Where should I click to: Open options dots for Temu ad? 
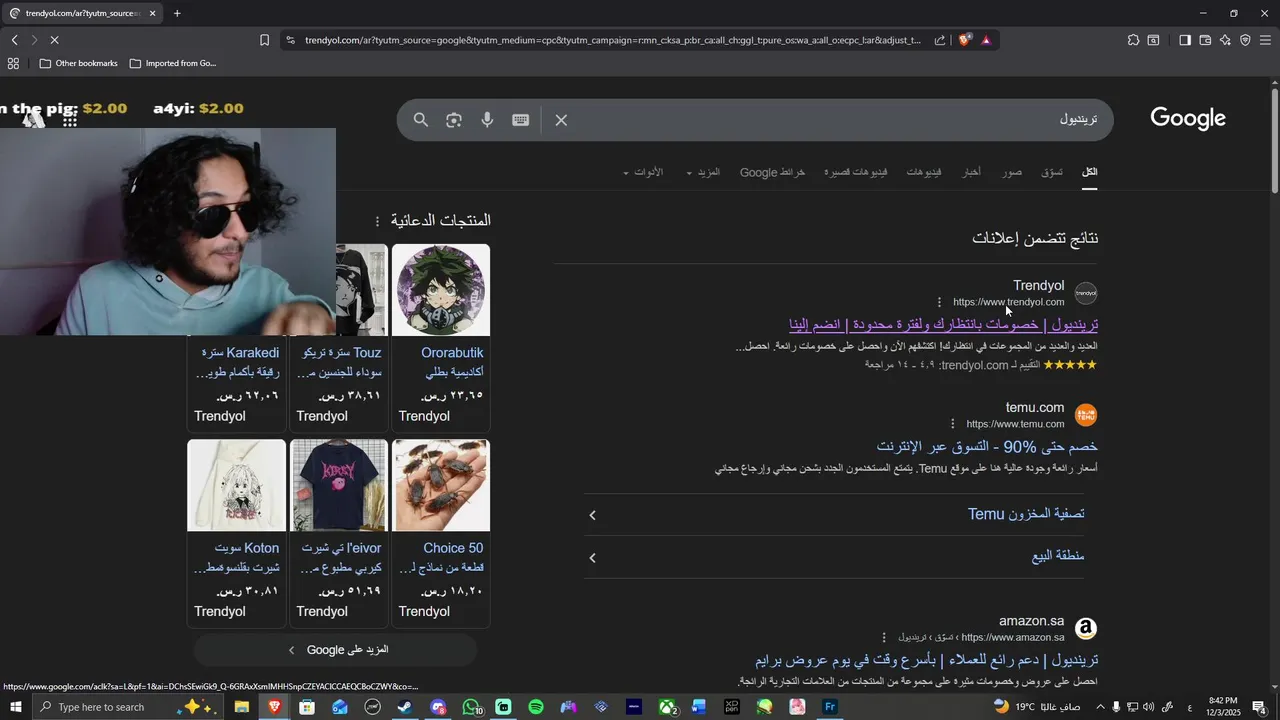[x=952, y=424]
